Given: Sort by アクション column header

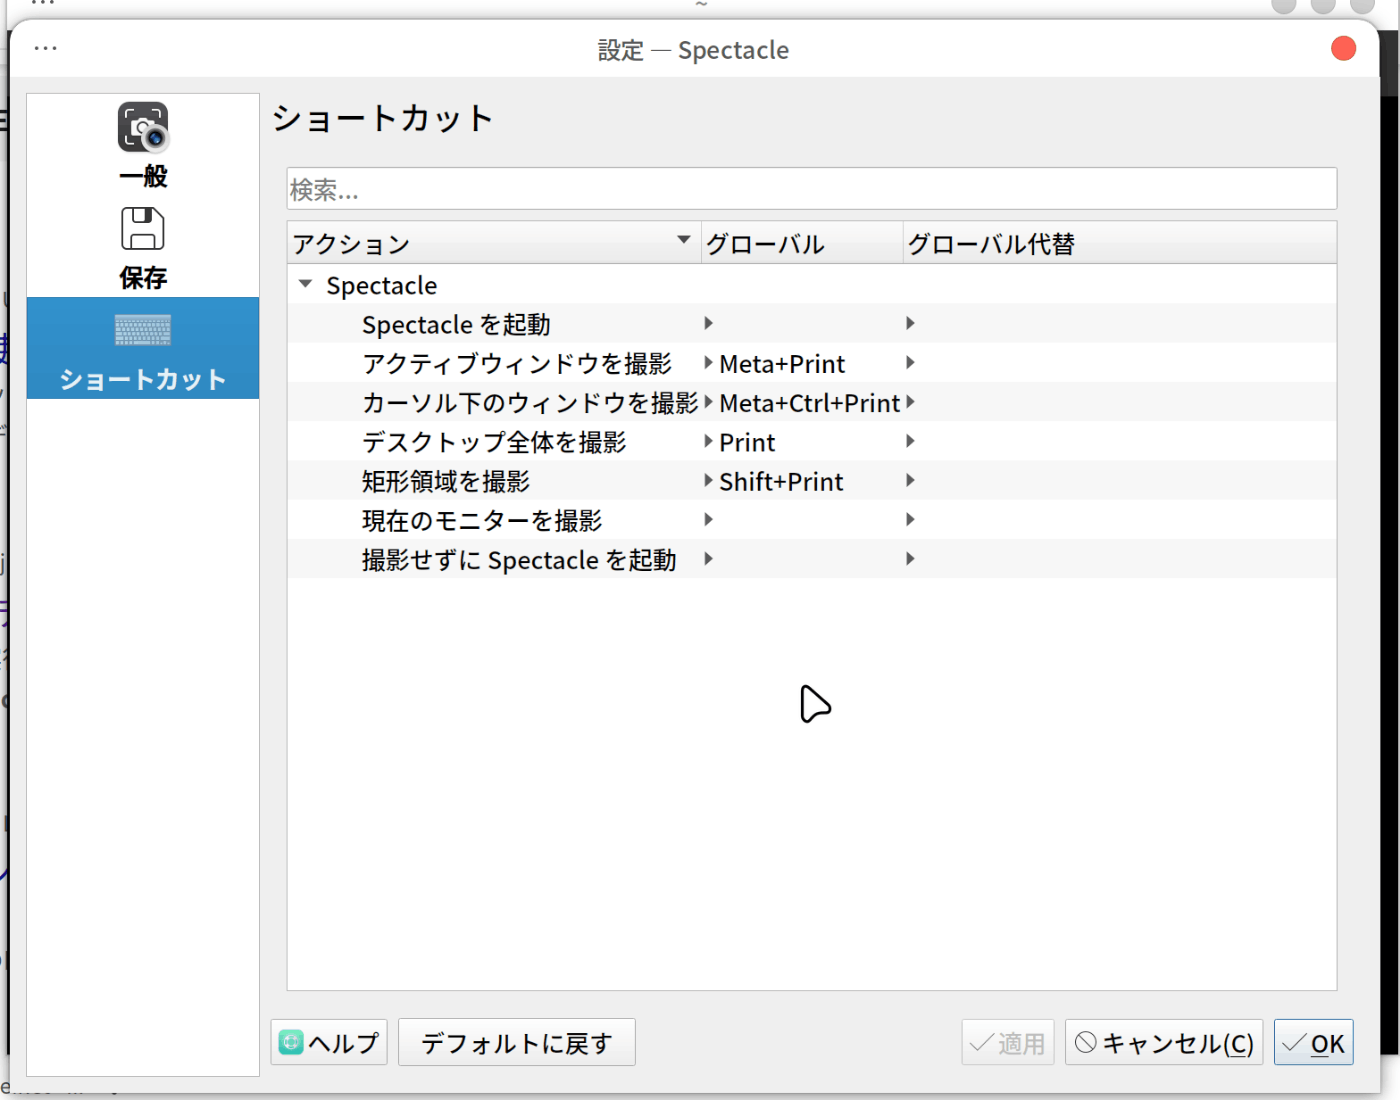Looking at the screenshot, I should click(x=494, y=243).
